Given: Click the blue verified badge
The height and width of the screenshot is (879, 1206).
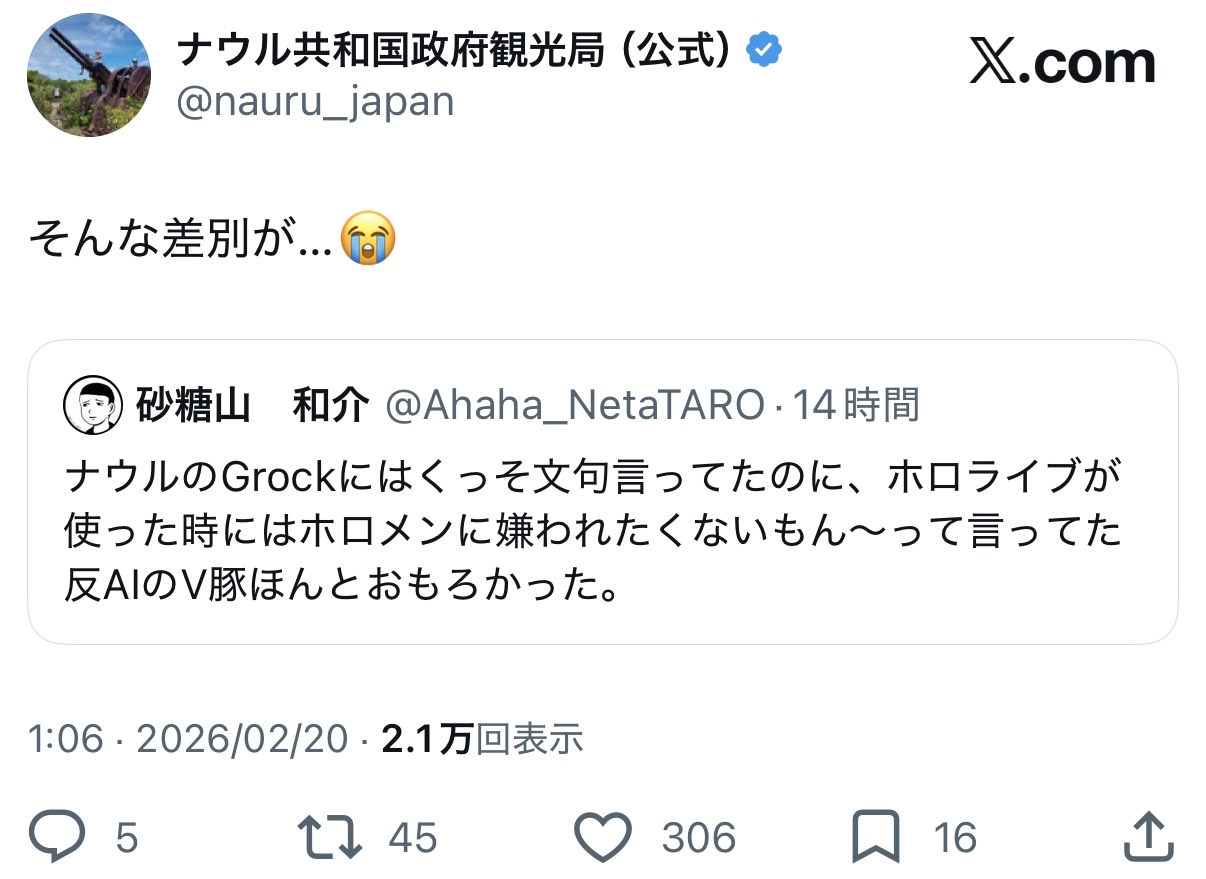Looking at the screenshot, I should [765, 51].
